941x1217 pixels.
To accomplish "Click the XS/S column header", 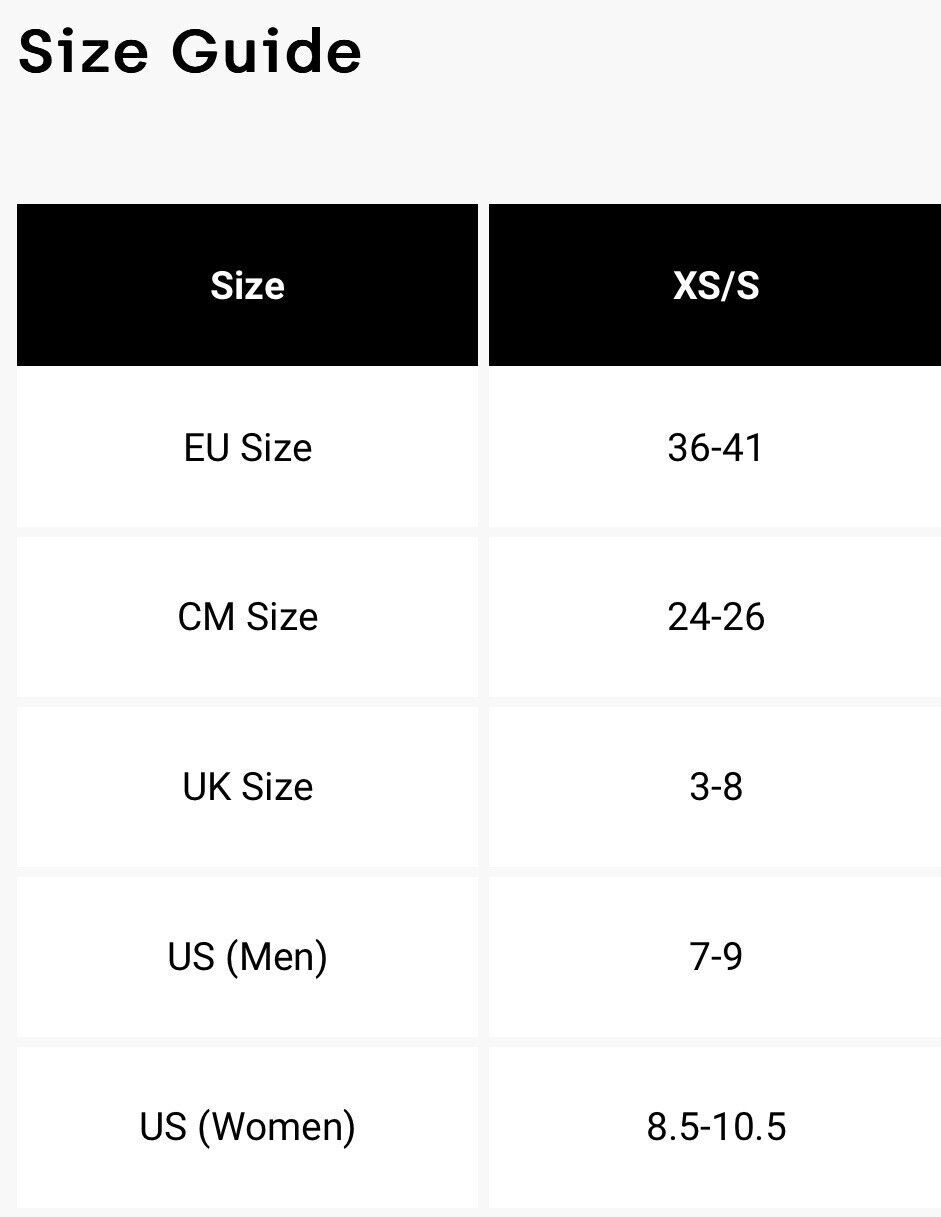I will tap(715, 286).
